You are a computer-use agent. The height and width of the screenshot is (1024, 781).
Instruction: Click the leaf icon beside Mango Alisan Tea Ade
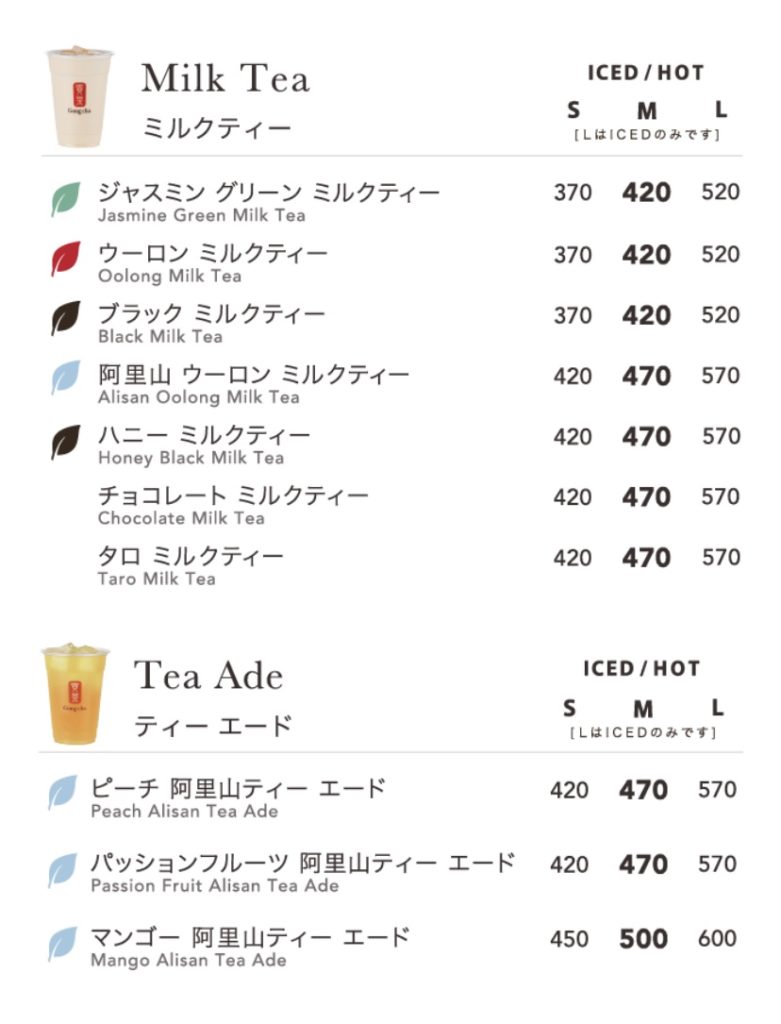click(62, 944)
